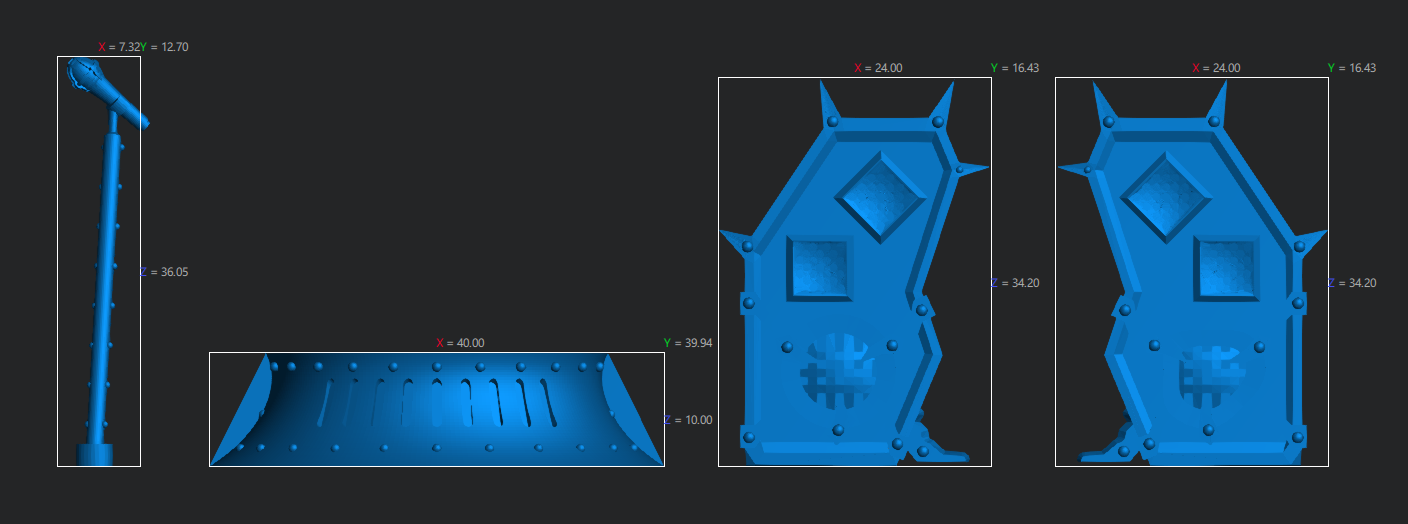Click Y = 16.43 above the right shield
1408x524 pixels.
pos(1351,68)
